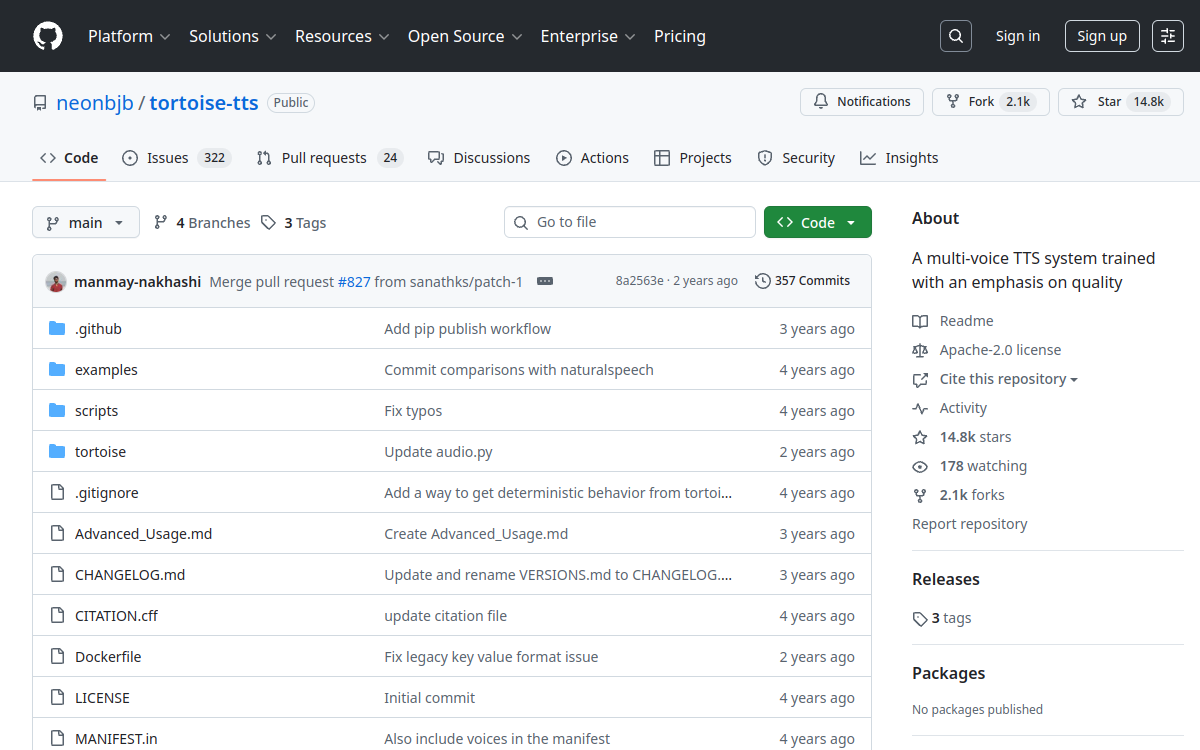This screenshot has width=1200, height=750.
Task: Open the Notifications bell button
Action: click(861, 102)
